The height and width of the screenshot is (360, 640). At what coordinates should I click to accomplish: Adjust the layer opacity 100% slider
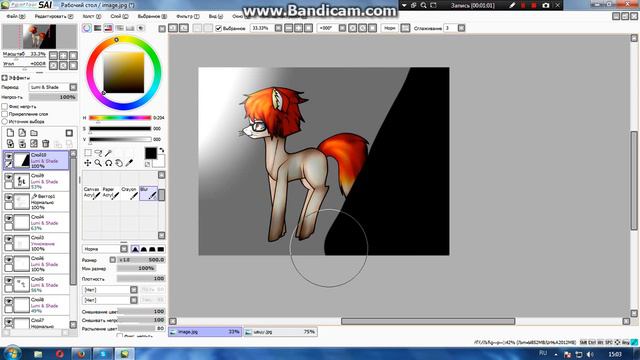[53, 97]
